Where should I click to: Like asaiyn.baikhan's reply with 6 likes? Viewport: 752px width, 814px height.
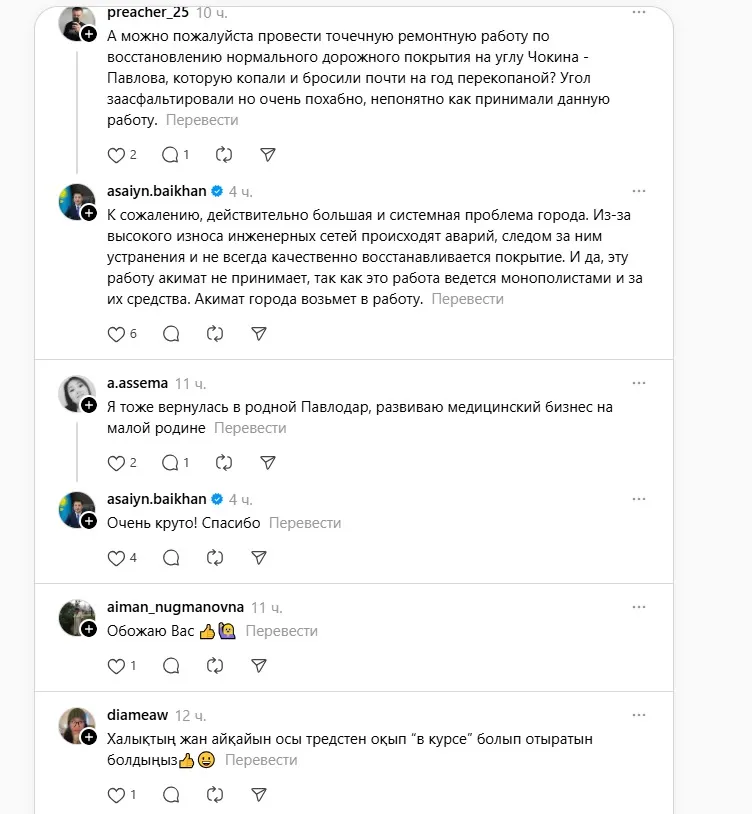(117, 333)
